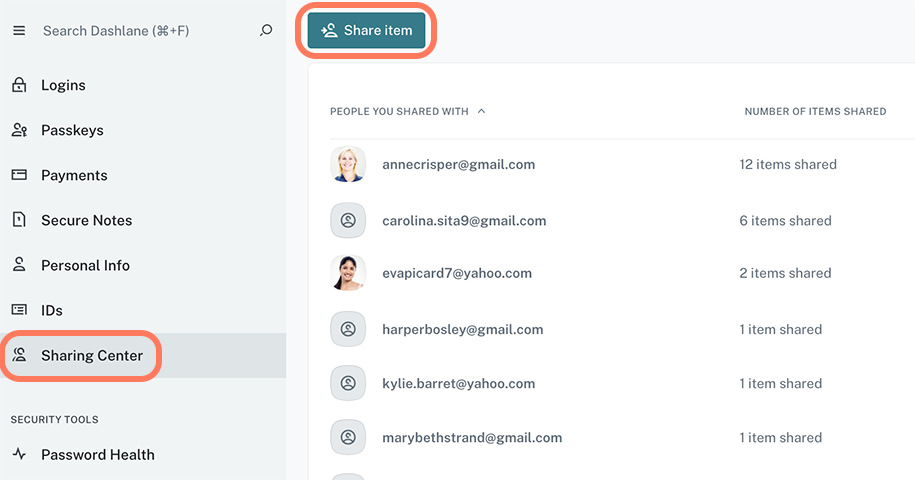Viewport: 915px width, 480px height.
Task: Select annecrisper@gmail.com
Action: (x=459, y=164)
